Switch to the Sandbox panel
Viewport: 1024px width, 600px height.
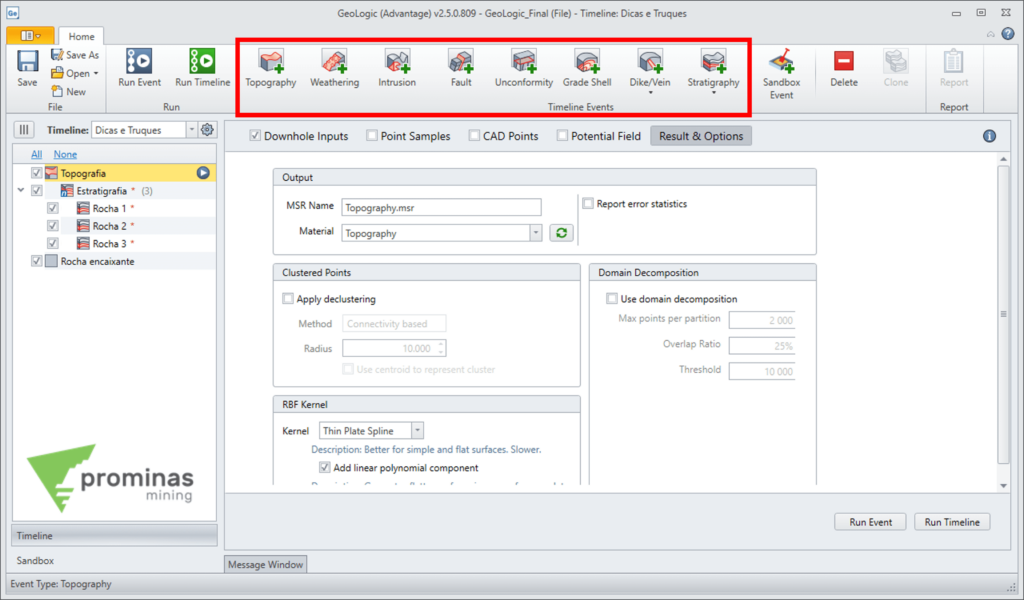[114, 560]
